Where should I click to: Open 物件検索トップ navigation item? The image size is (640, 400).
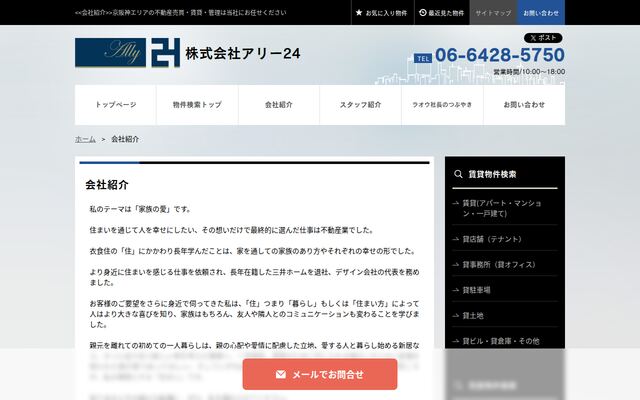point(197,105)
